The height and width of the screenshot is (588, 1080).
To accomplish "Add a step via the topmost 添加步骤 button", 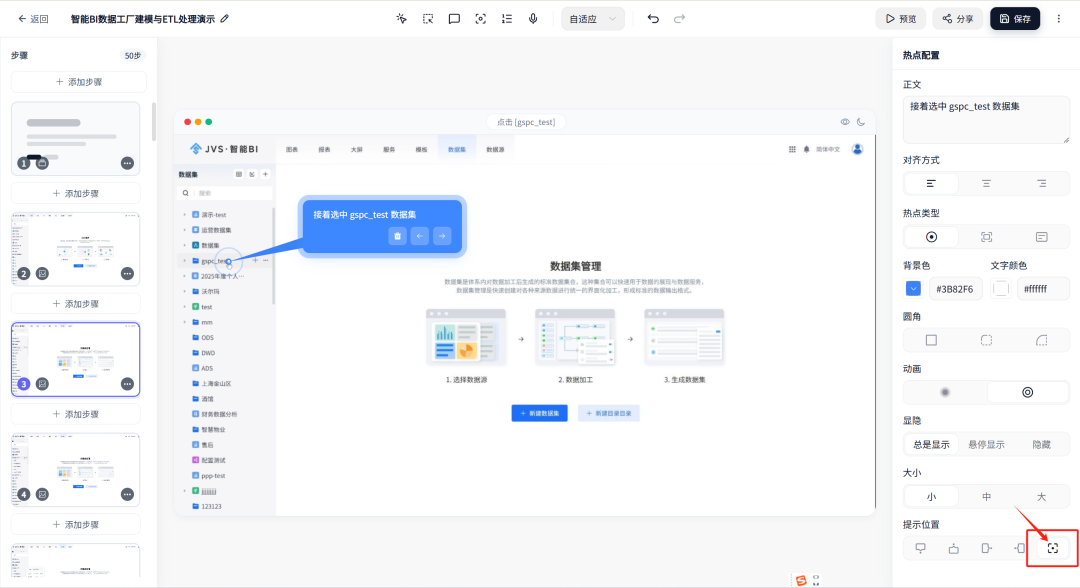I will [x=79, y=82].
